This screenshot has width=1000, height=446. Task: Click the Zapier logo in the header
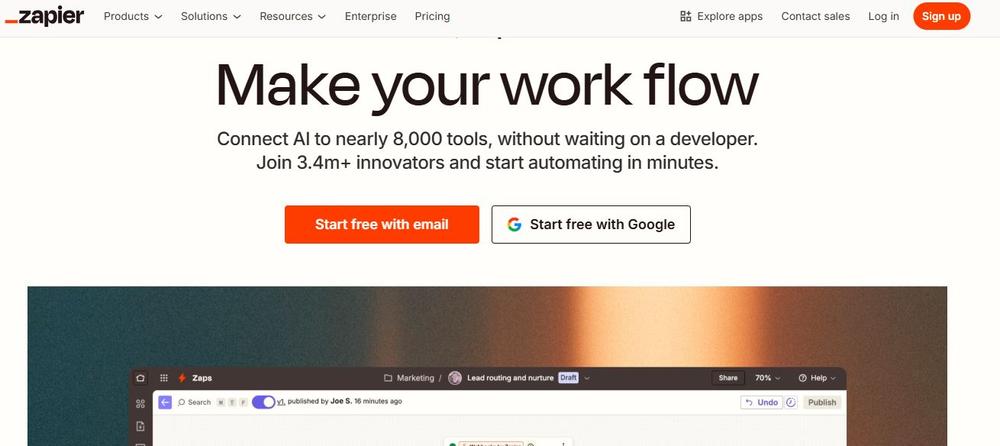pos(44,16)
